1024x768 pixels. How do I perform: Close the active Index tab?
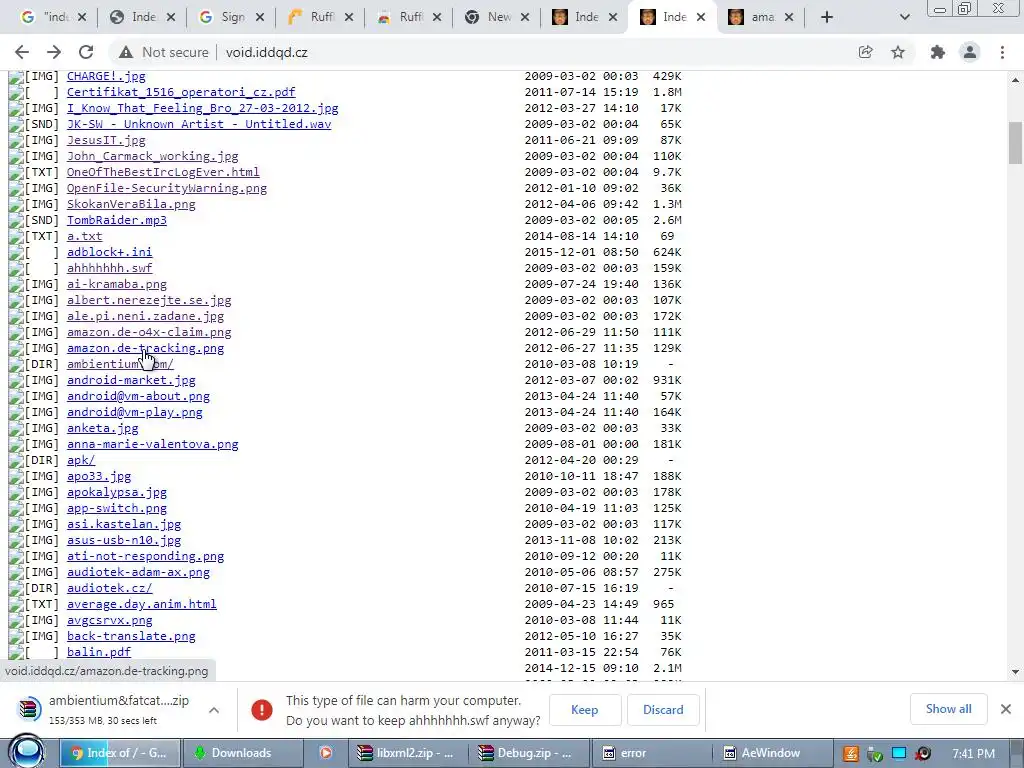click(701, 17)
